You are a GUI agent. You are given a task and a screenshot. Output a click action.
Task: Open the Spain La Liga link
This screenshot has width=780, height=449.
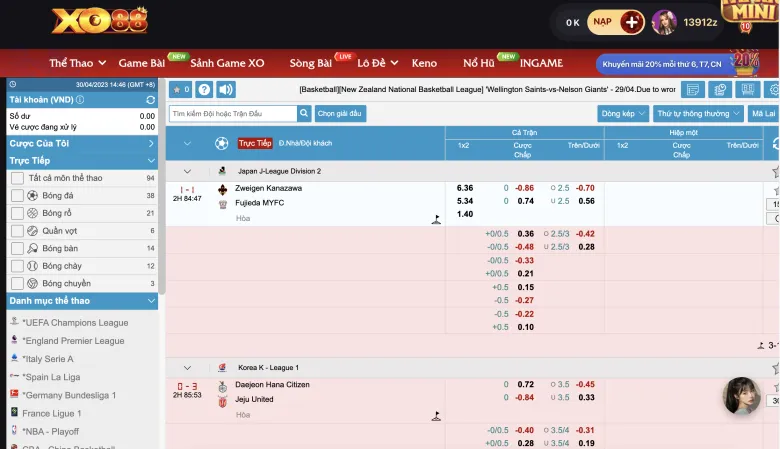pyautogui.click(x=51, y=377)
